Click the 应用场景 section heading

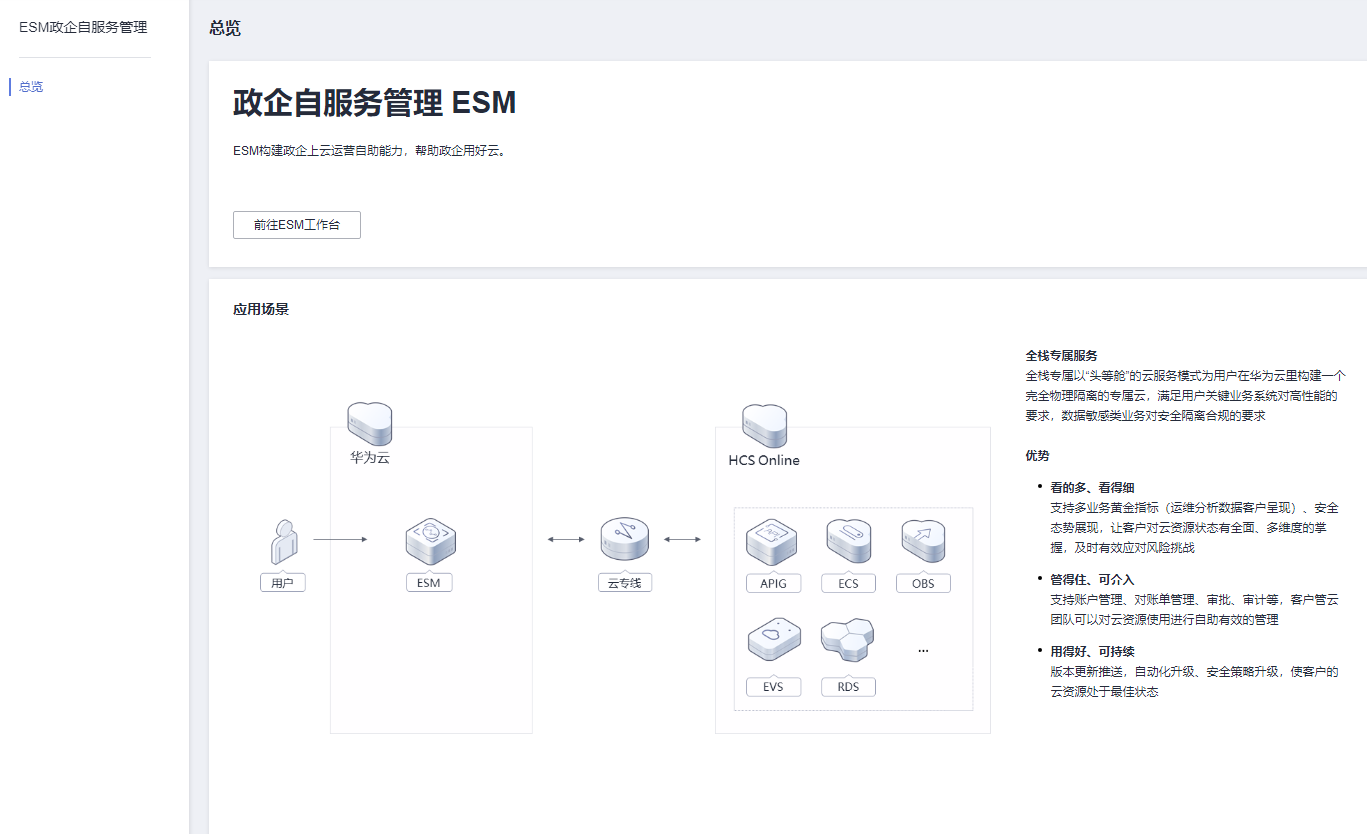(261, 310)
